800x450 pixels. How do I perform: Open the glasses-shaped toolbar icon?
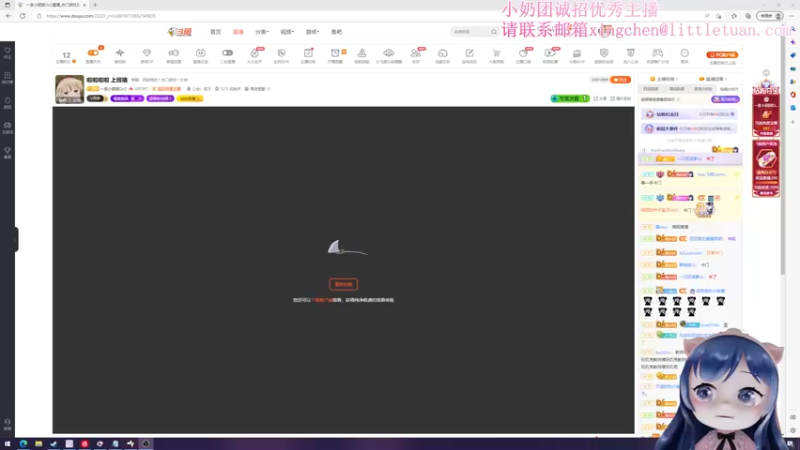coord(173,53)
